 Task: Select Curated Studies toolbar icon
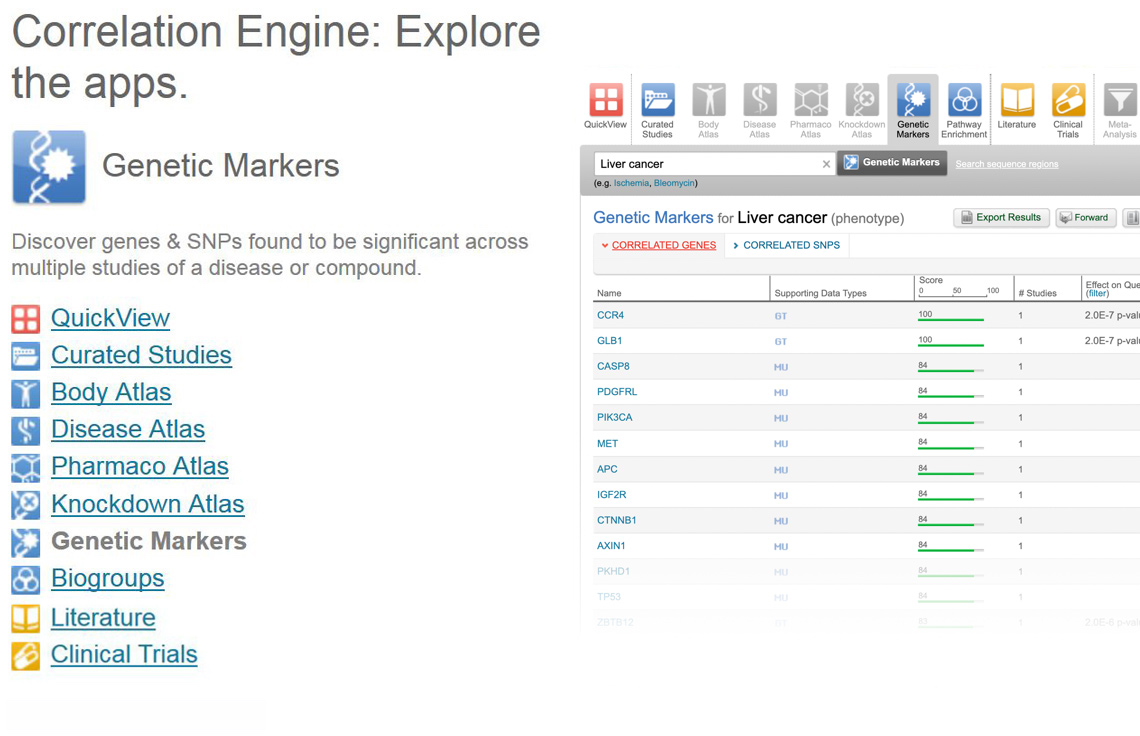click(657, 101)
